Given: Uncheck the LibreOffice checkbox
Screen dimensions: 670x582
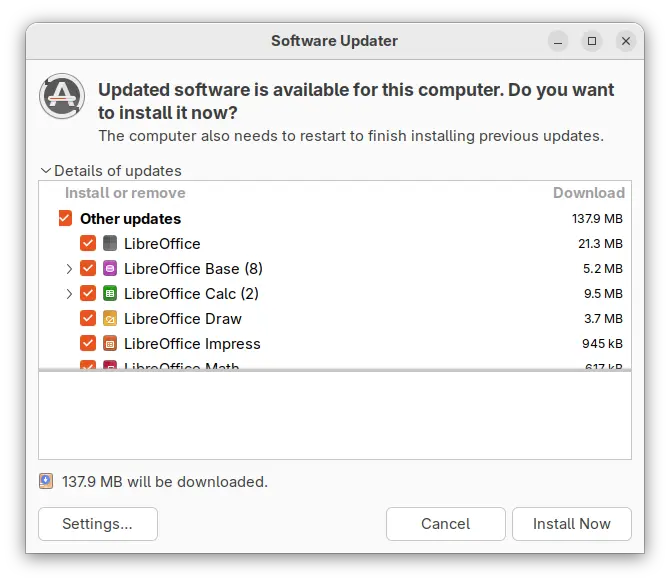Looking at the screenshot, I should (88, 244).
